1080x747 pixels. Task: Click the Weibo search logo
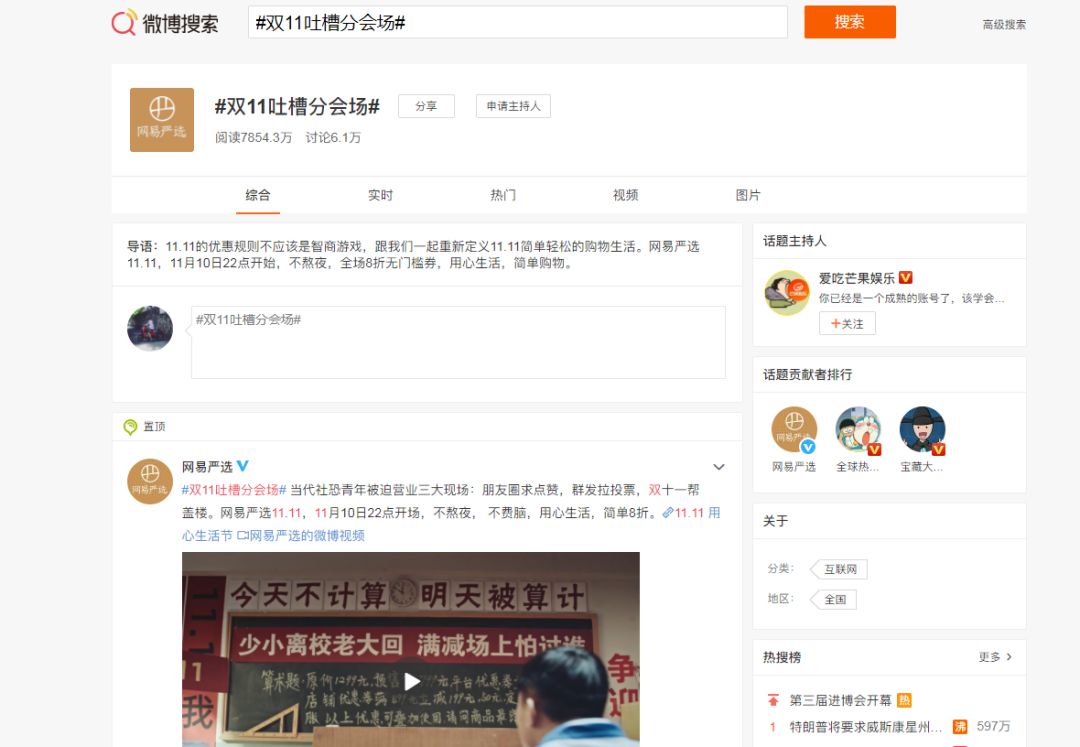coord(164,23)
